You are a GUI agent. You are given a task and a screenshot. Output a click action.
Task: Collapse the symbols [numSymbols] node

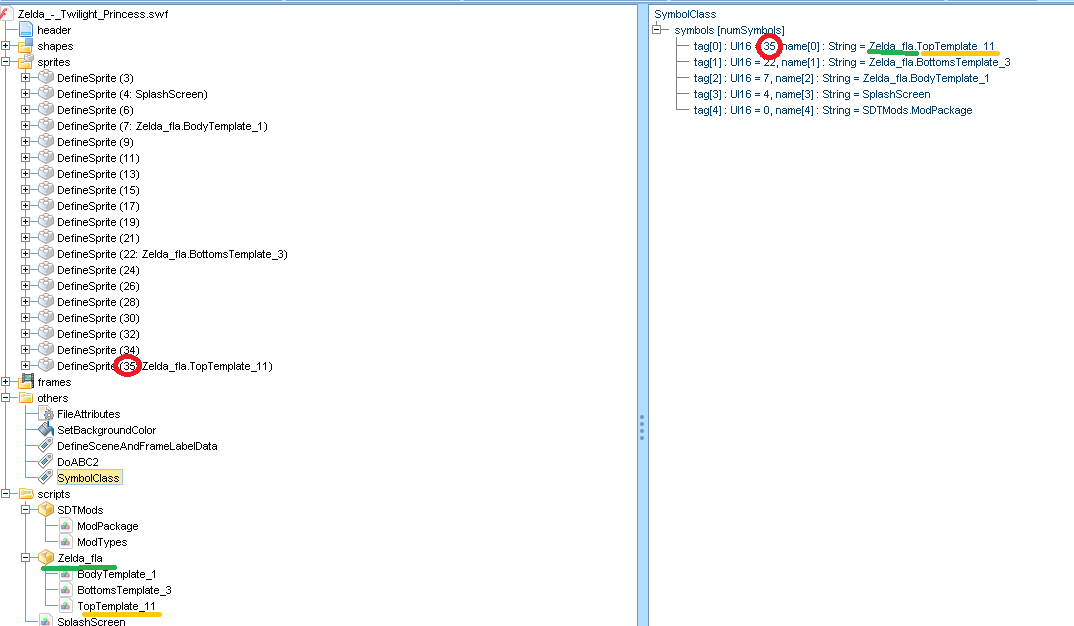[x=658, y=30]
